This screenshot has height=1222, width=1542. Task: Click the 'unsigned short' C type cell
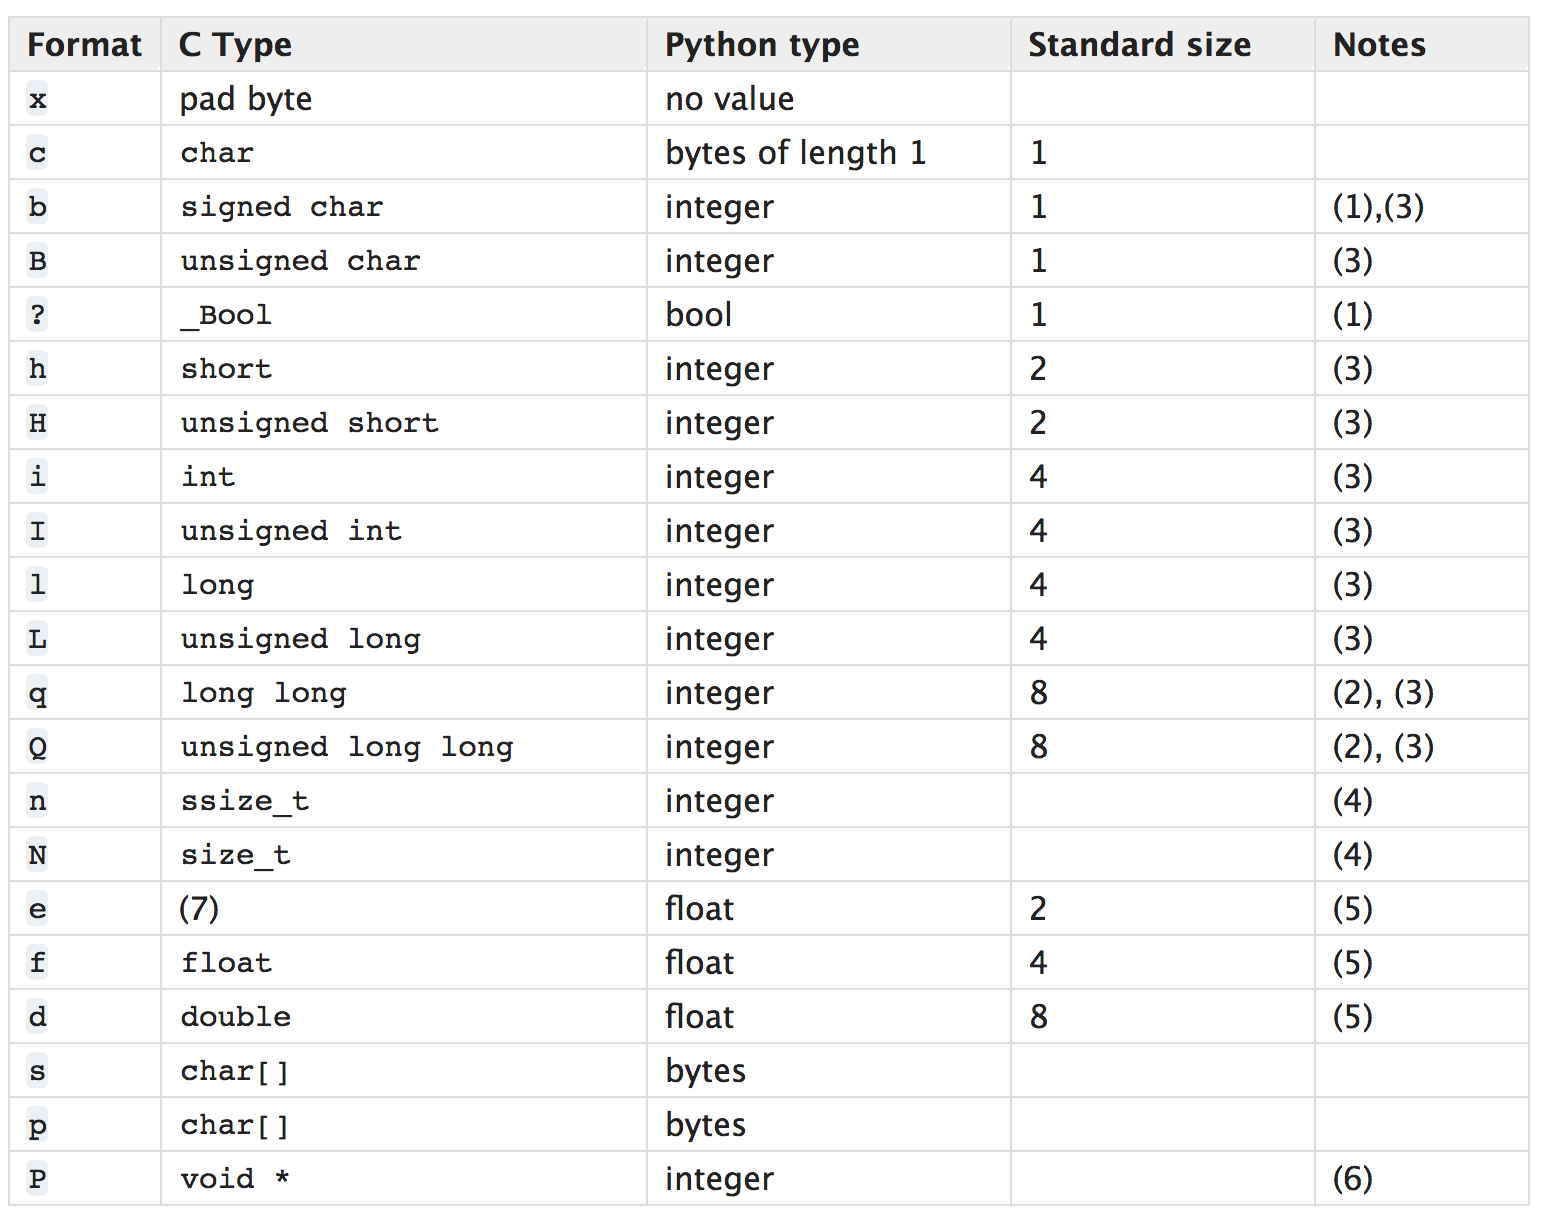(x=309, y=423)
